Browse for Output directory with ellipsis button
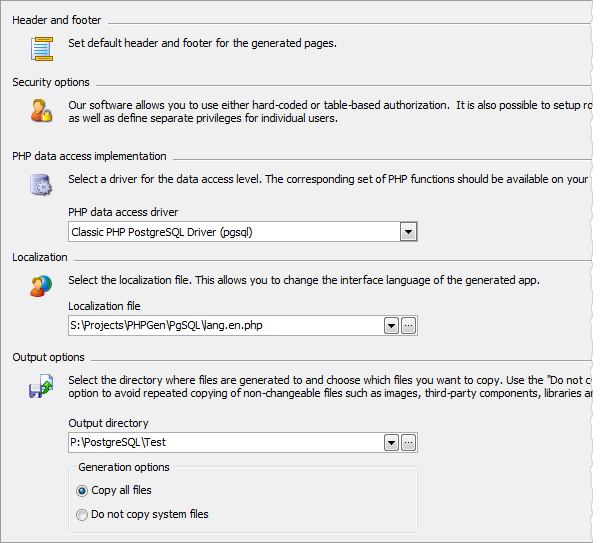This screenshot has width=600, height=543. 408,443
